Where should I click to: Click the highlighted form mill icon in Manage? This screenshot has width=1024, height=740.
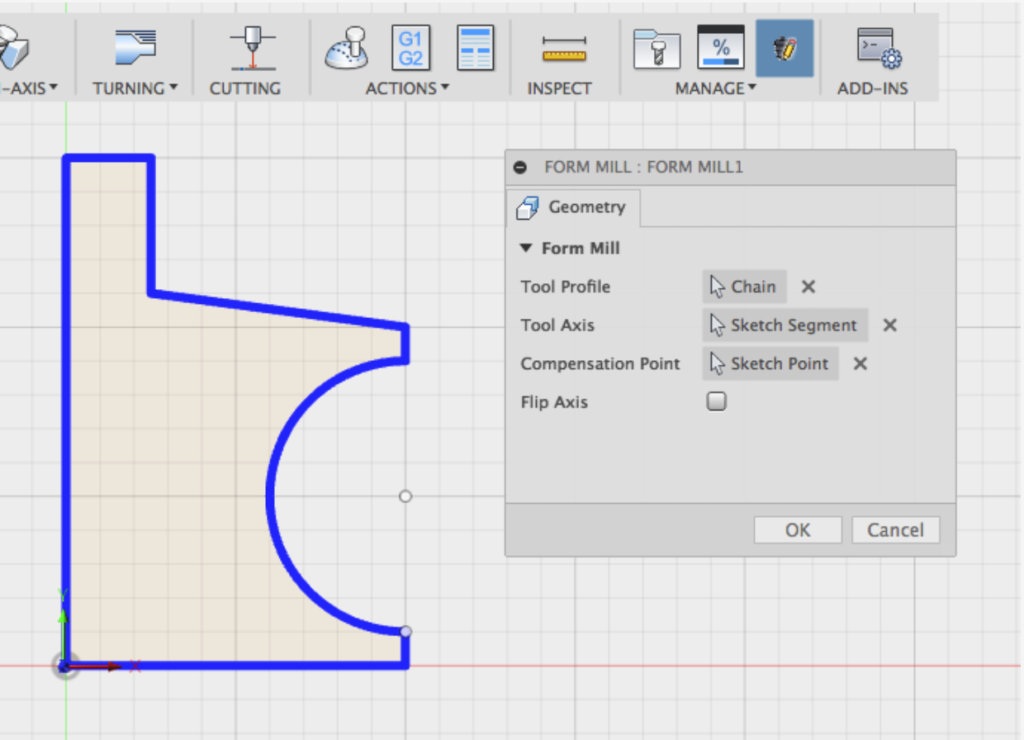pos(784,48)
